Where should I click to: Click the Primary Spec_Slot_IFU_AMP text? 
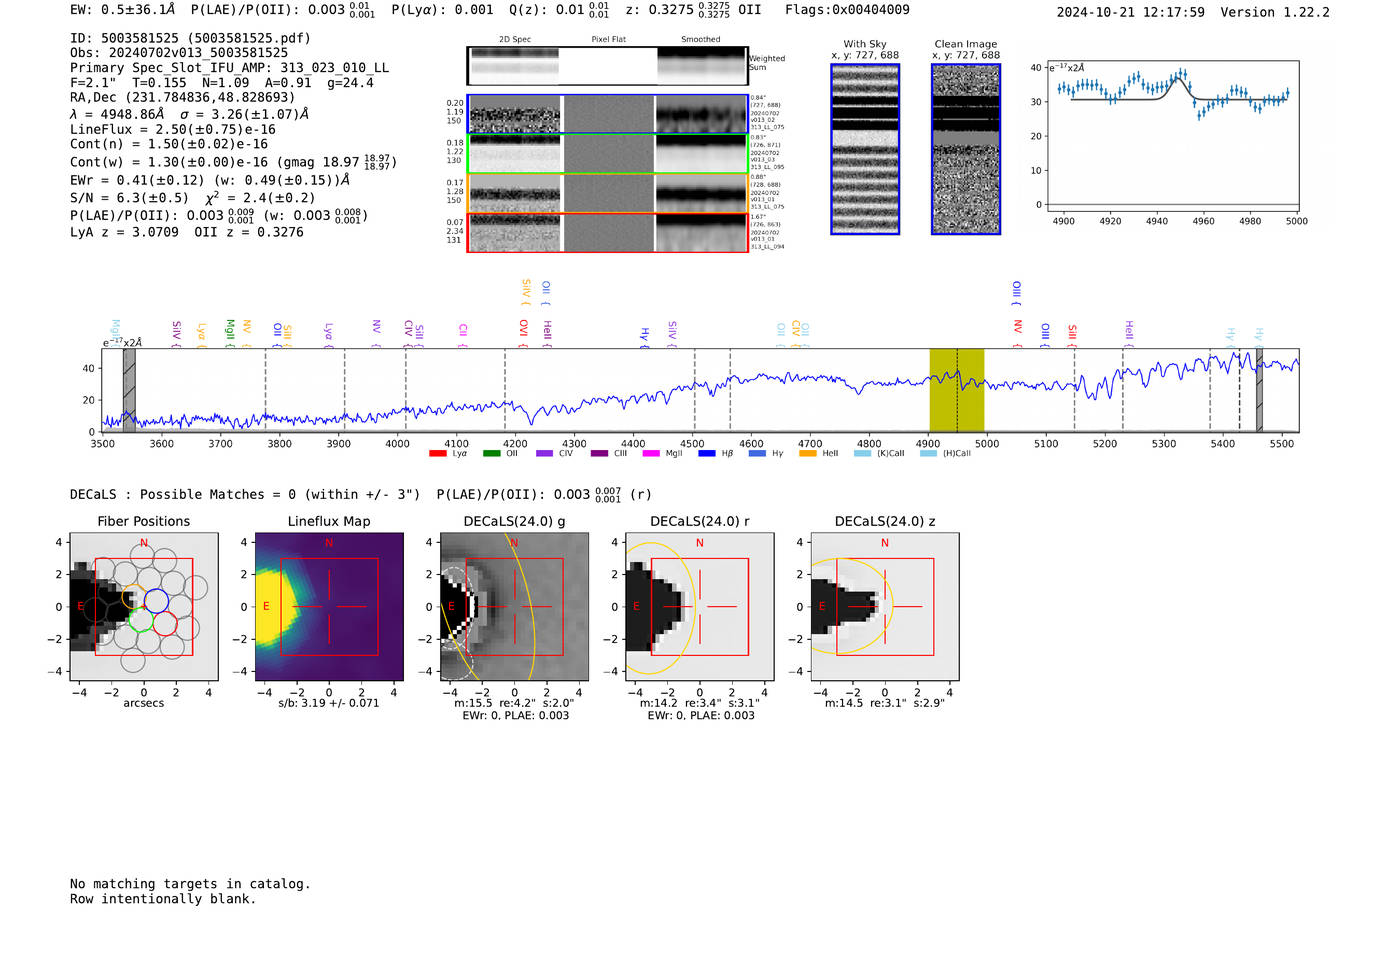[x=229, y=68]
